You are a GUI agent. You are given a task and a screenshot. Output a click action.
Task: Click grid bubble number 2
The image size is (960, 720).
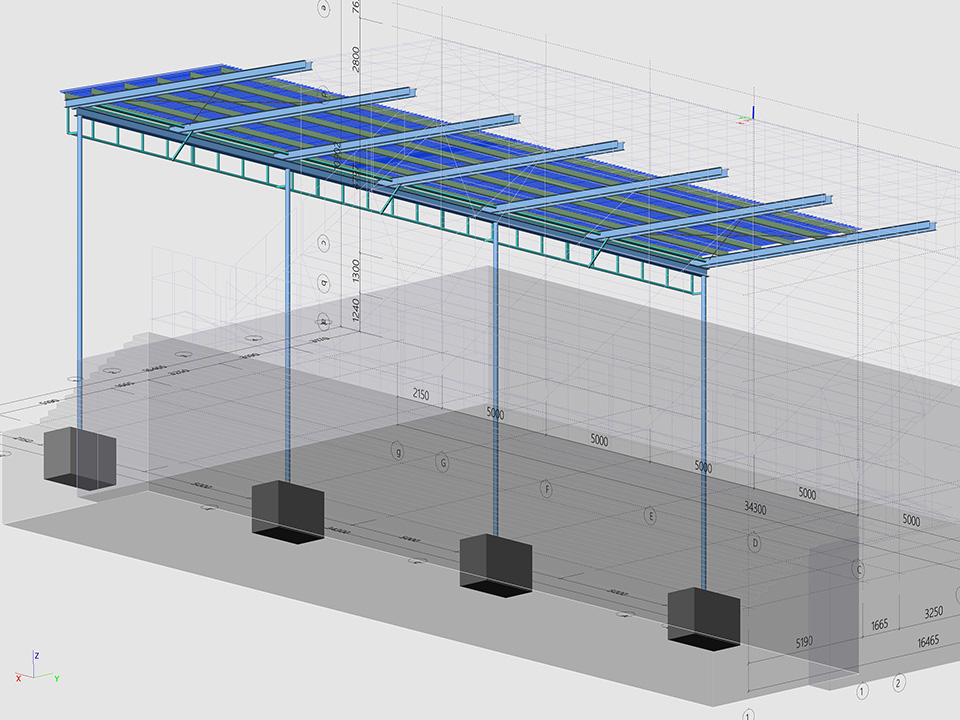(x=899, y=683)
